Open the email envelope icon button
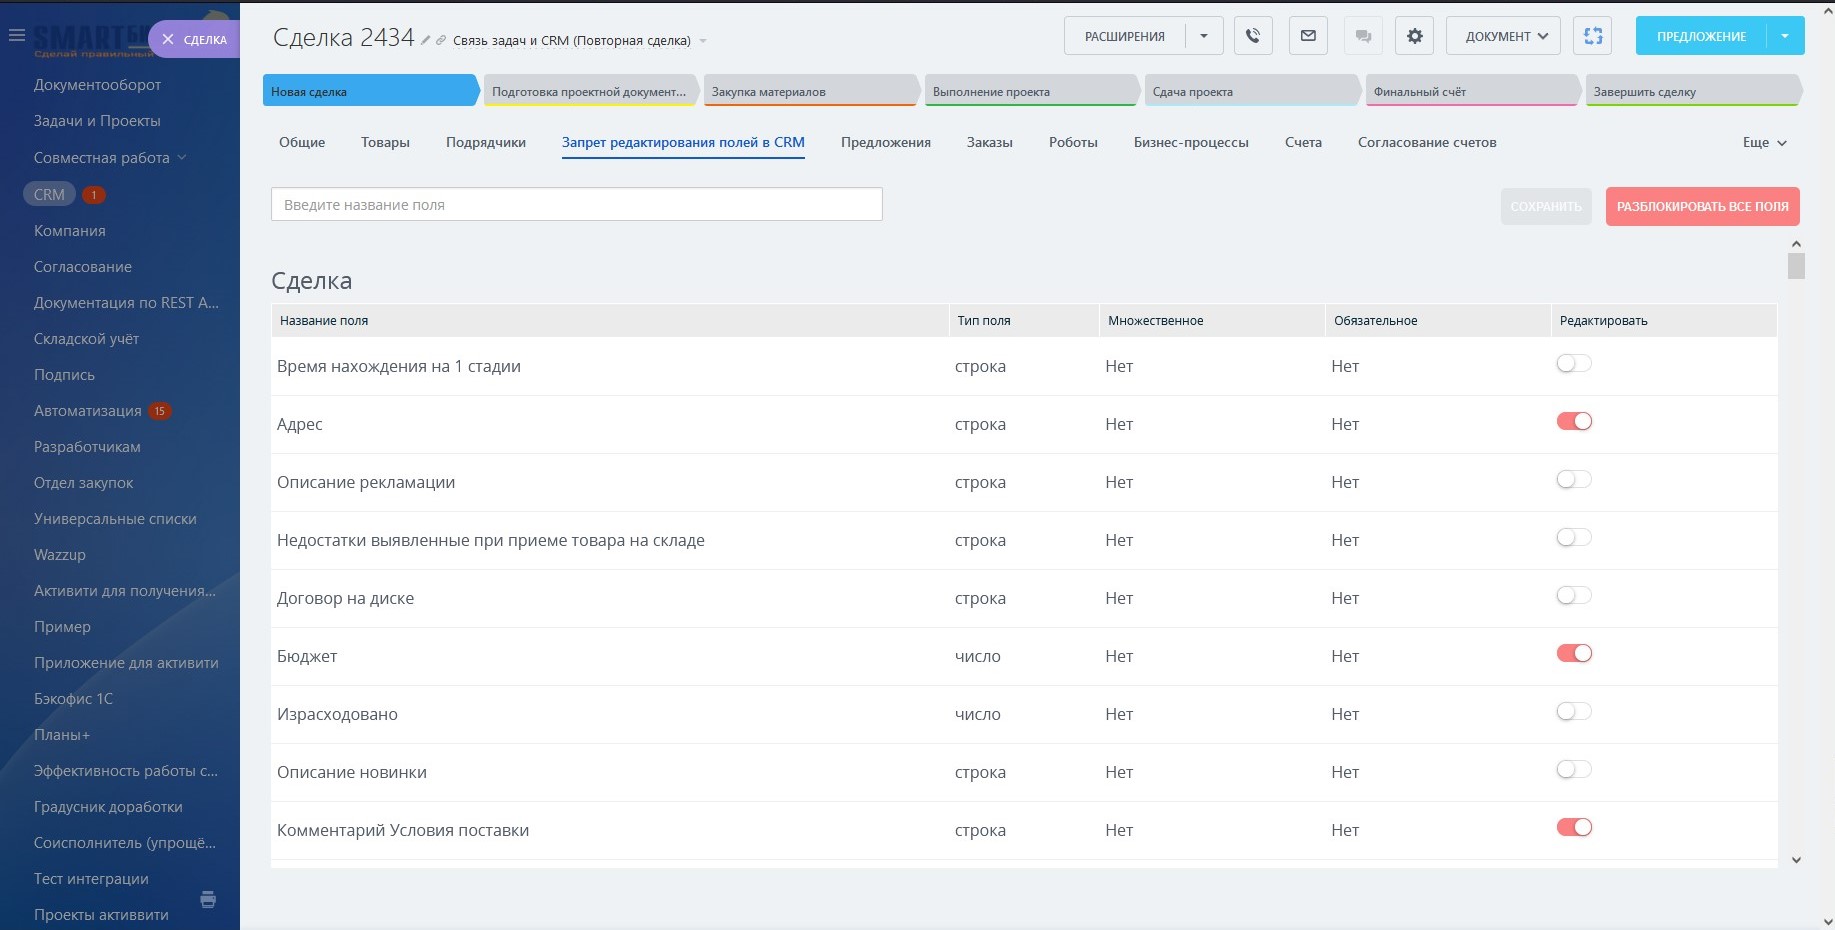This screenshot has height=930, width=1835. [1308, 36]
